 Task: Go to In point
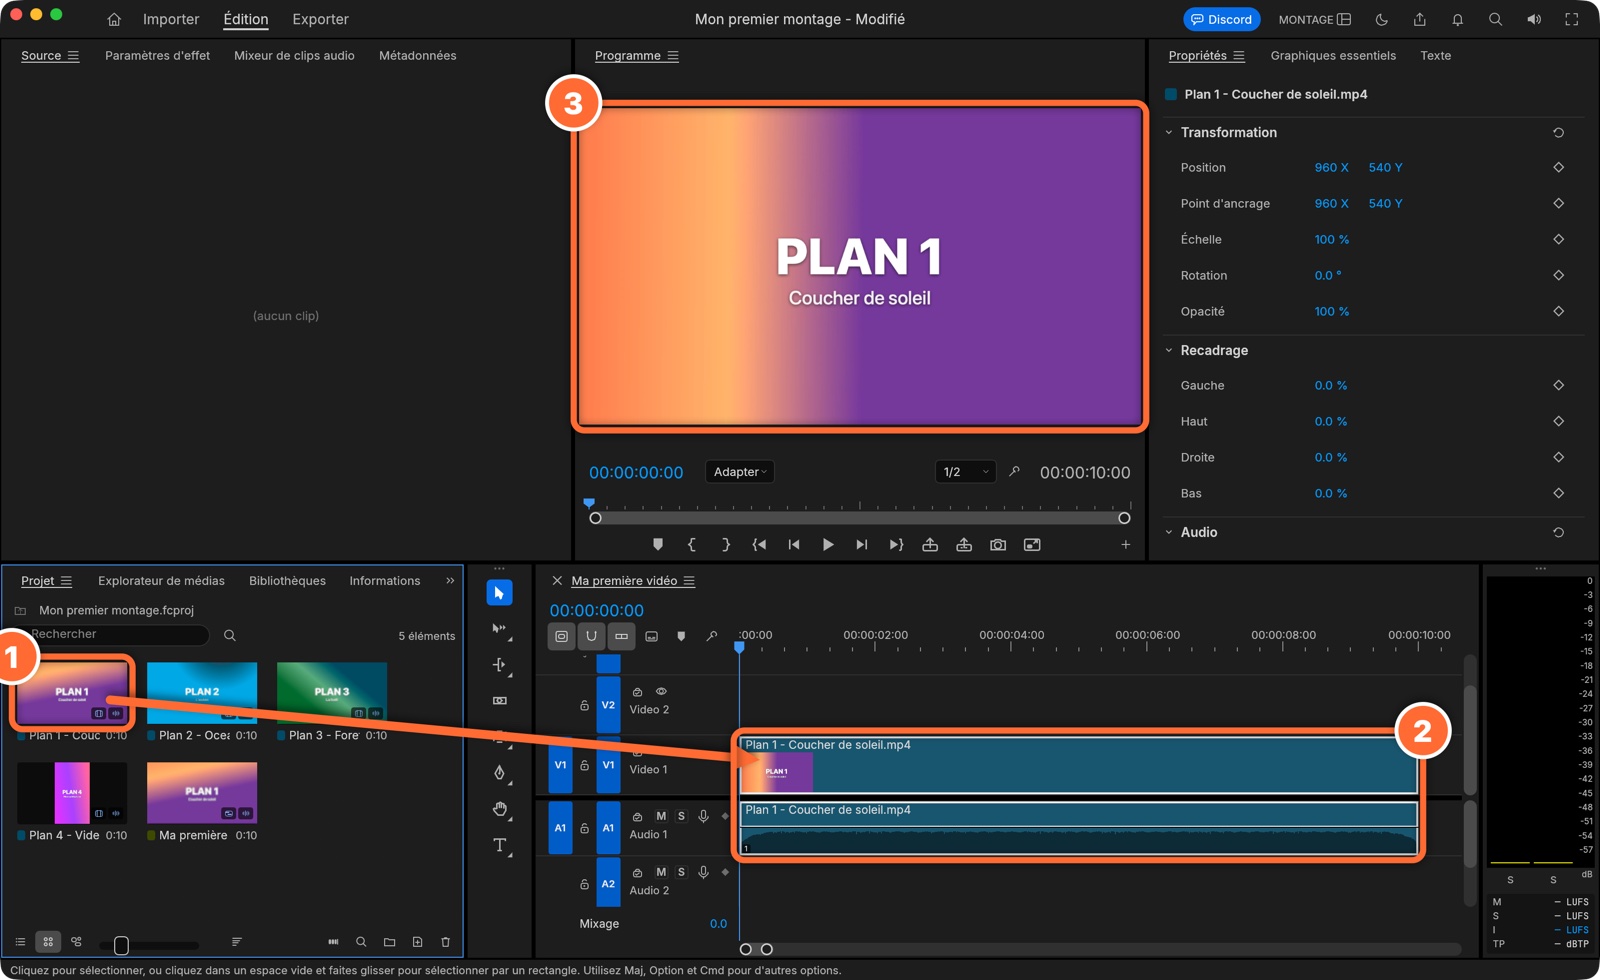[759, 545]
